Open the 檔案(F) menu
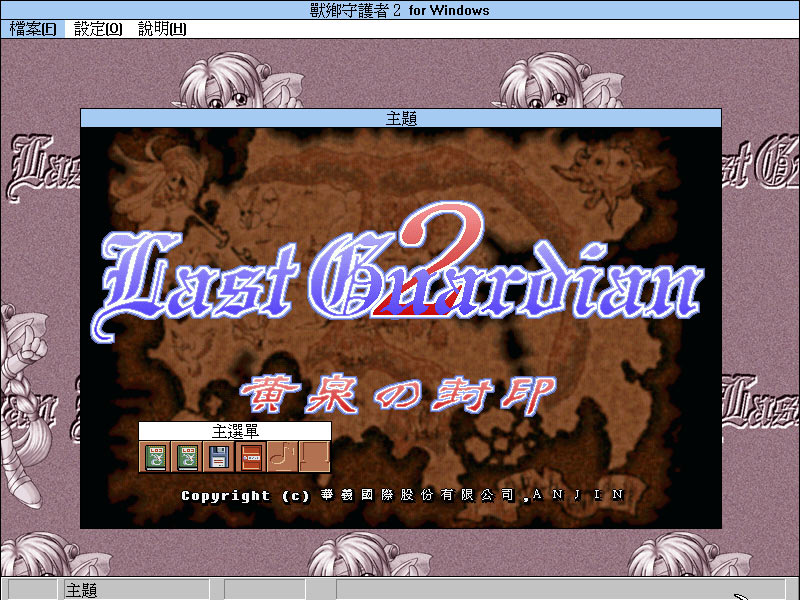The height and width of the screenshot is (600, 800). coord(33,29)
